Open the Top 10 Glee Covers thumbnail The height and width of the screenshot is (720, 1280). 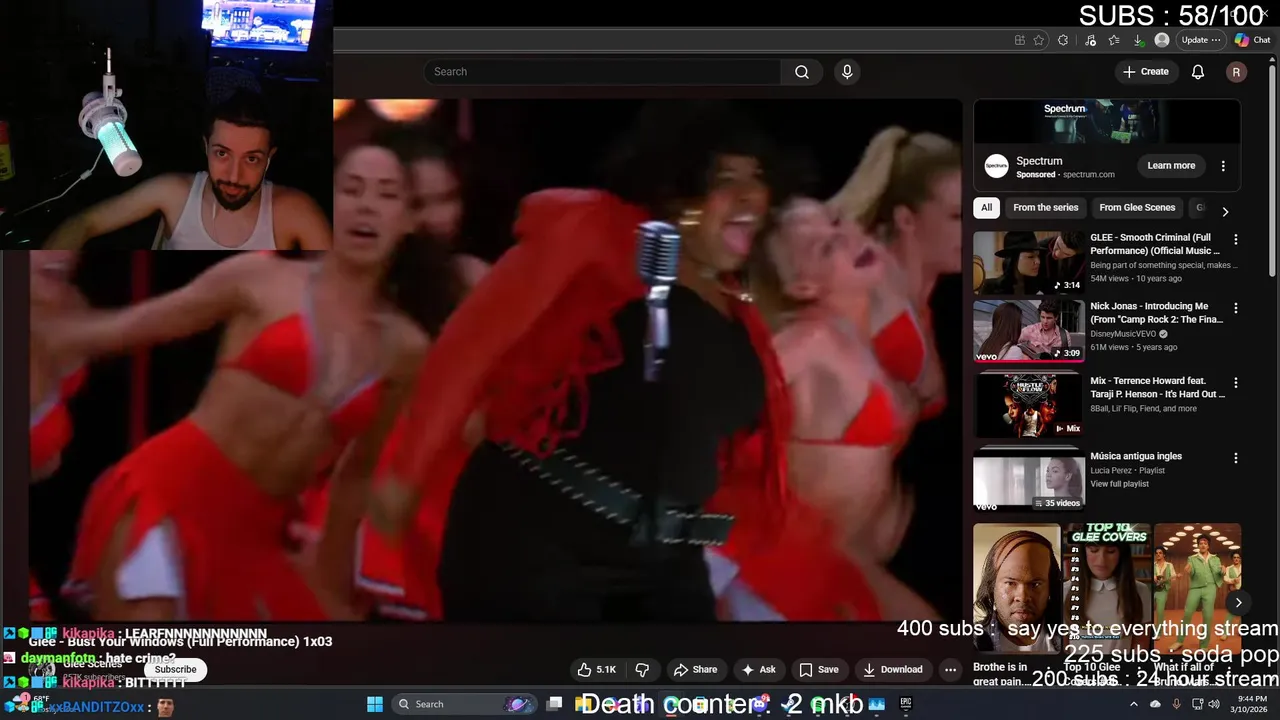click(1107, 589)
